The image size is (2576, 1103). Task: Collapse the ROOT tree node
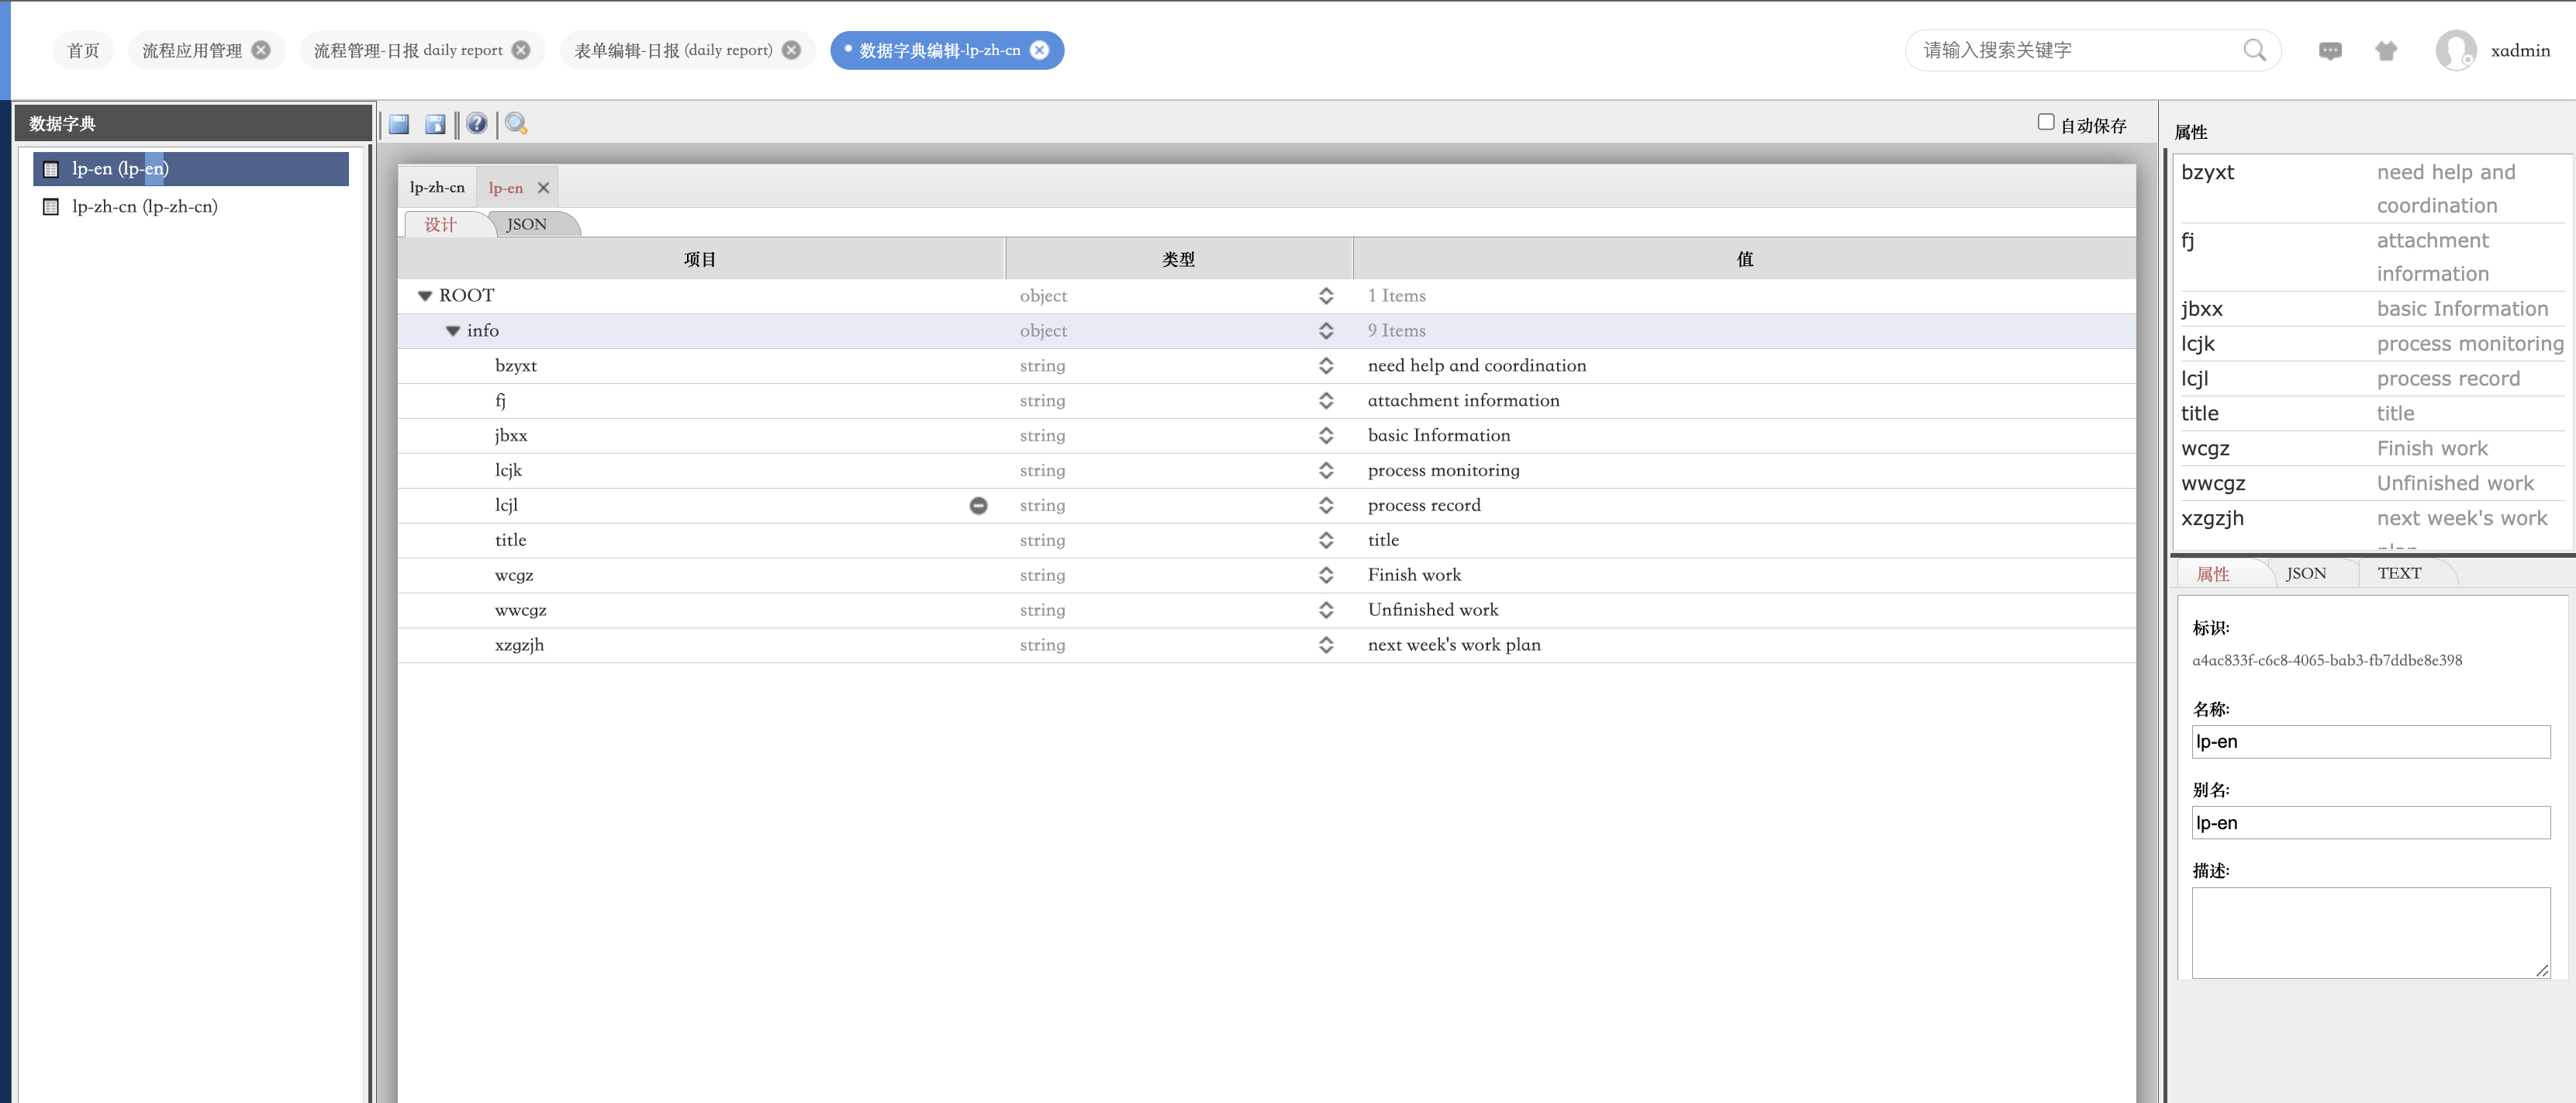425,296
